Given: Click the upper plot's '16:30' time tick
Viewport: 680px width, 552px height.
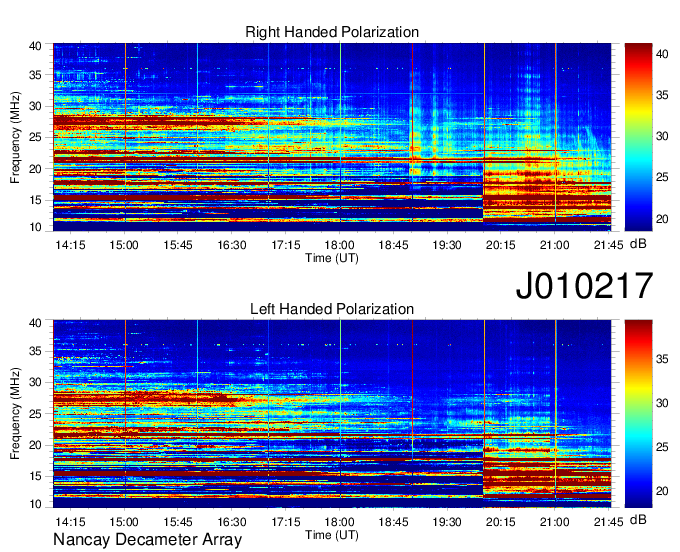Looking at the screenshot, I should [x=232, y=245].
